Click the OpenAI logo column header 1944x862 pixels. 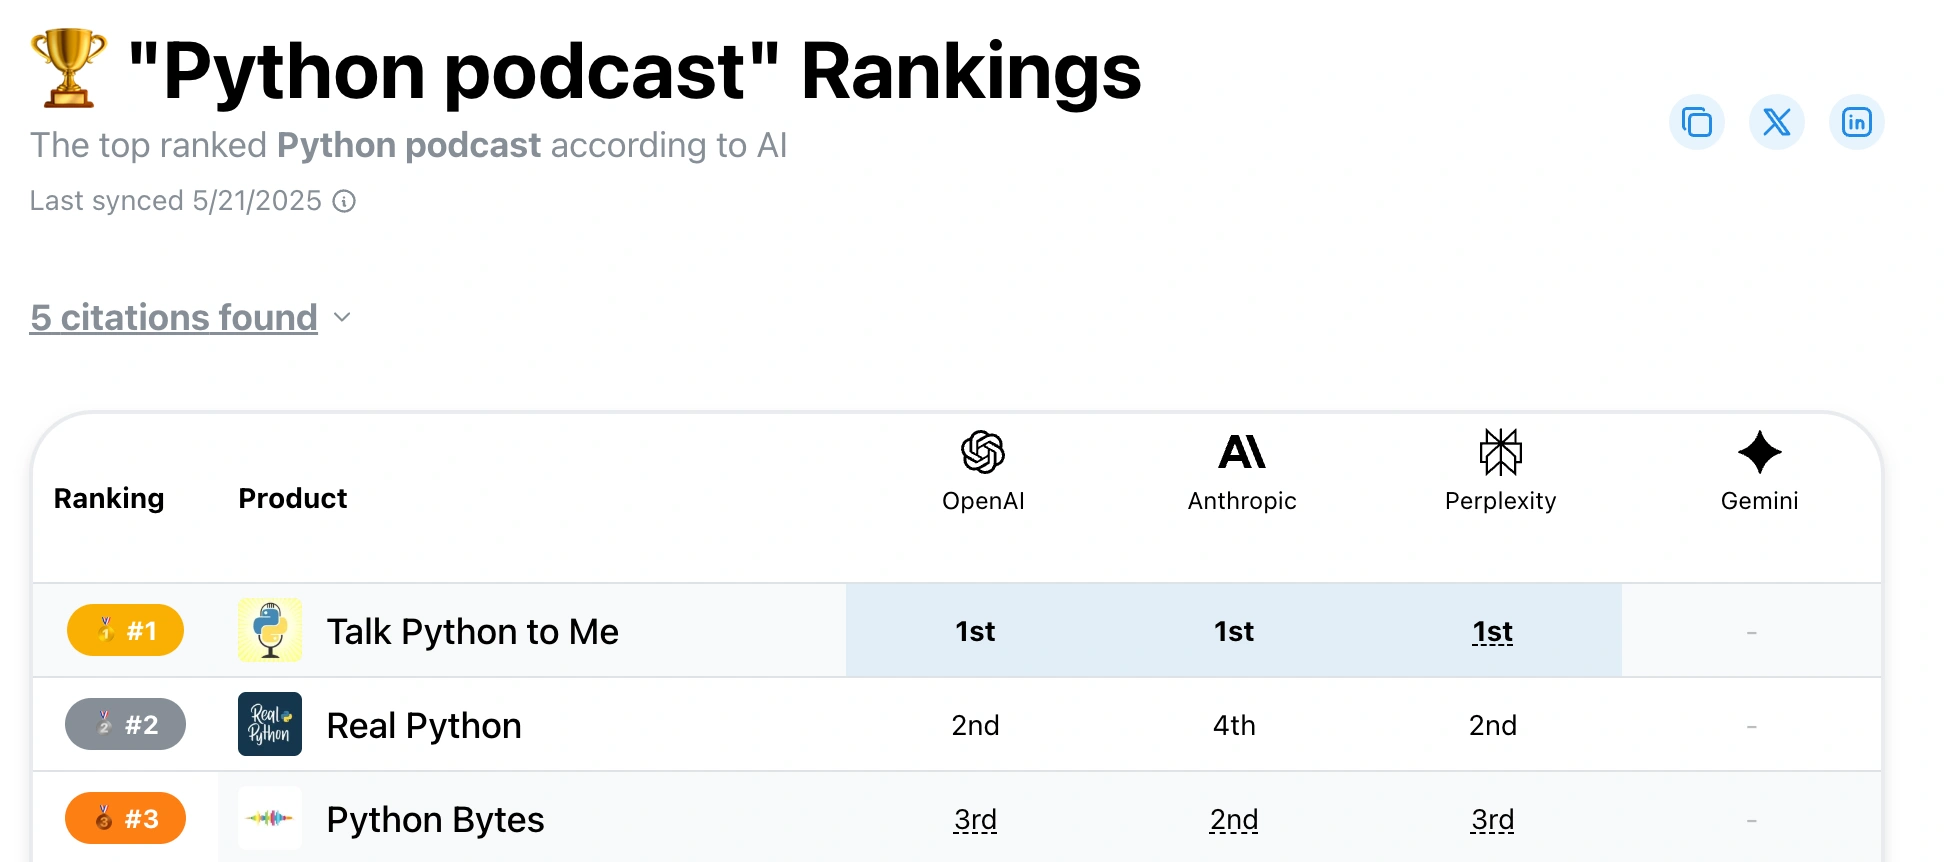pos(983,452)
